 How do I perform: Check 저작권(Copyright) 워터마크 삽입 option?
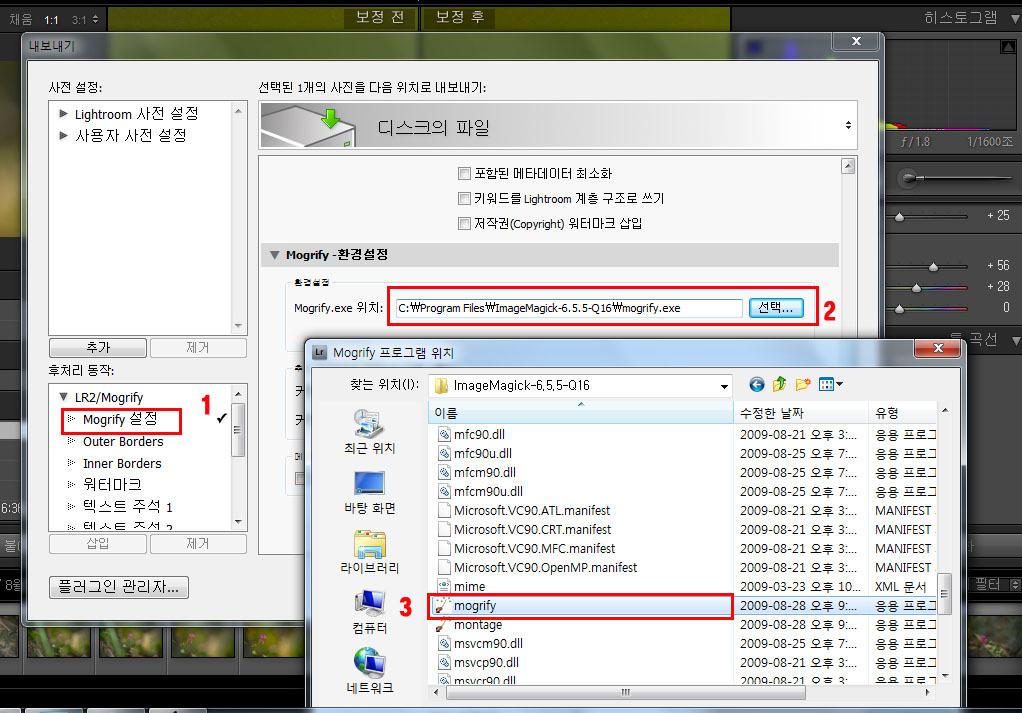(464, 223)
